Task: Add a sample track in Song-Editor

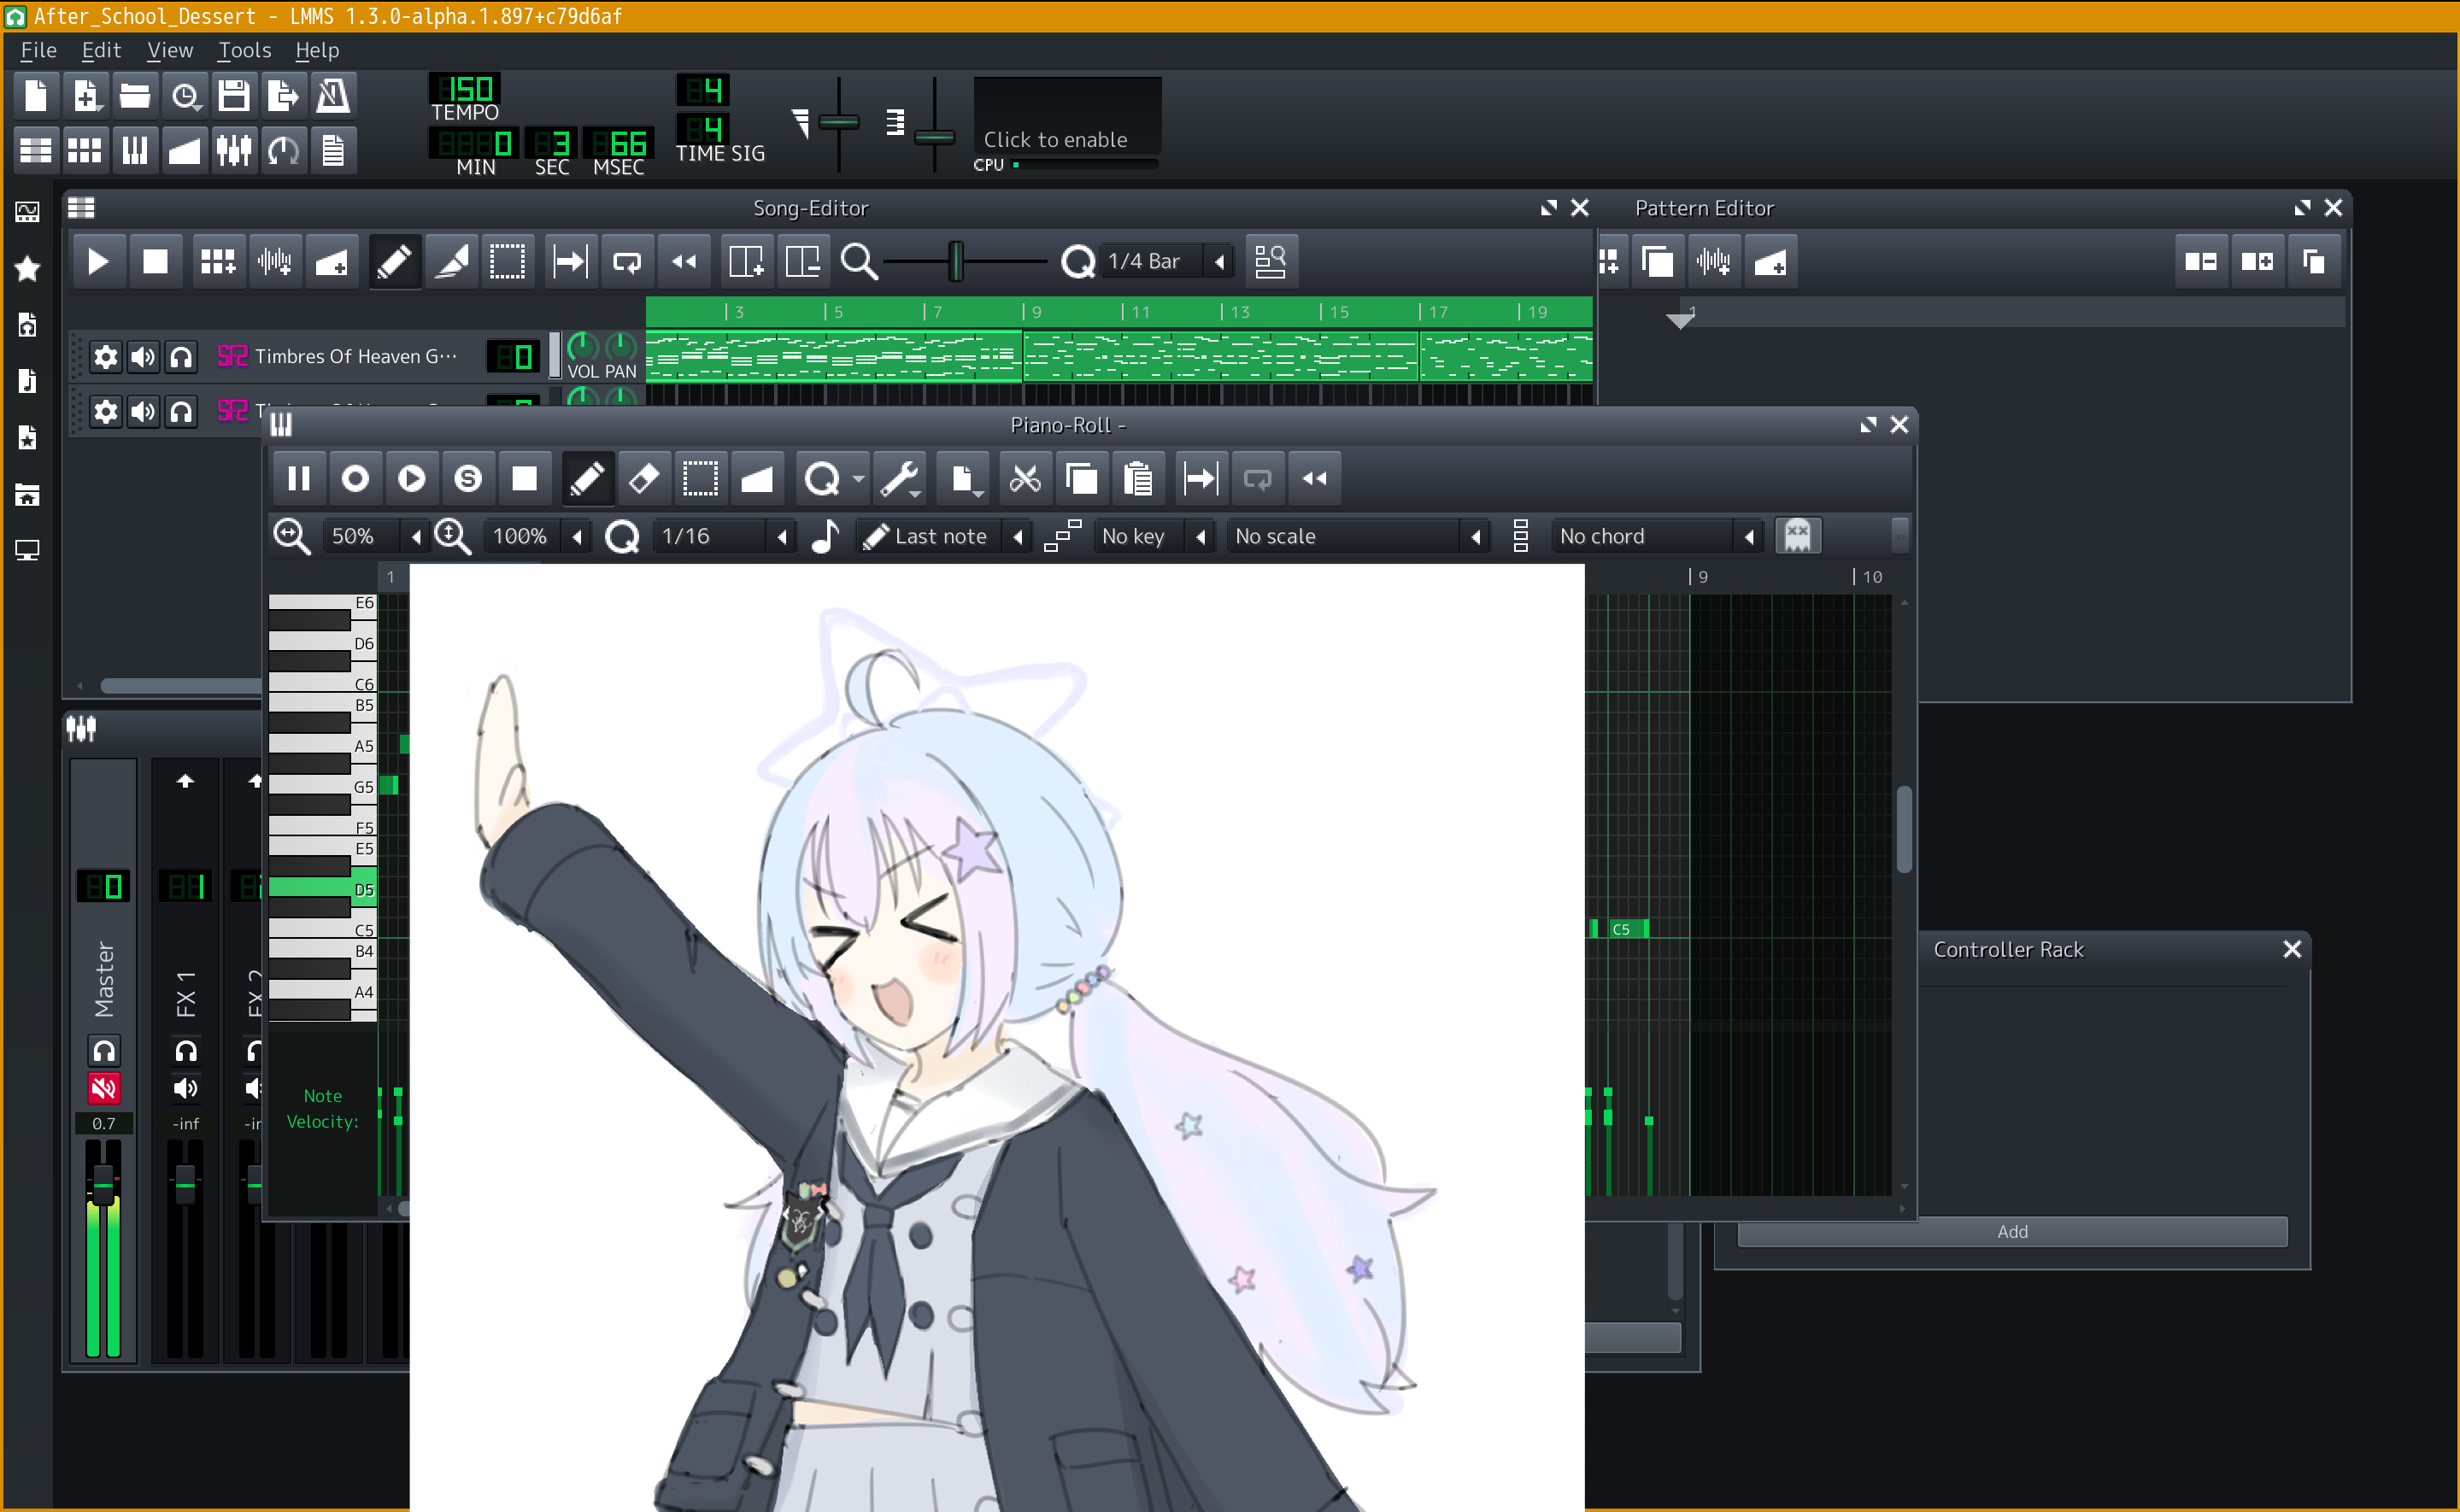Action: coord(274,262)
